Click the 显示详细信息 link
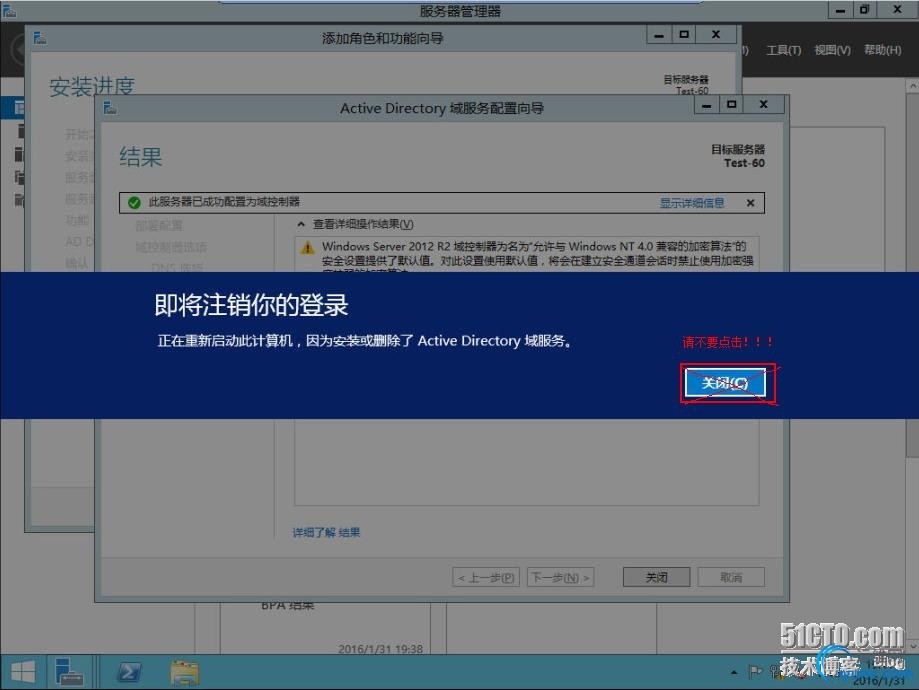The image size is (919, 690). point(692,203)
